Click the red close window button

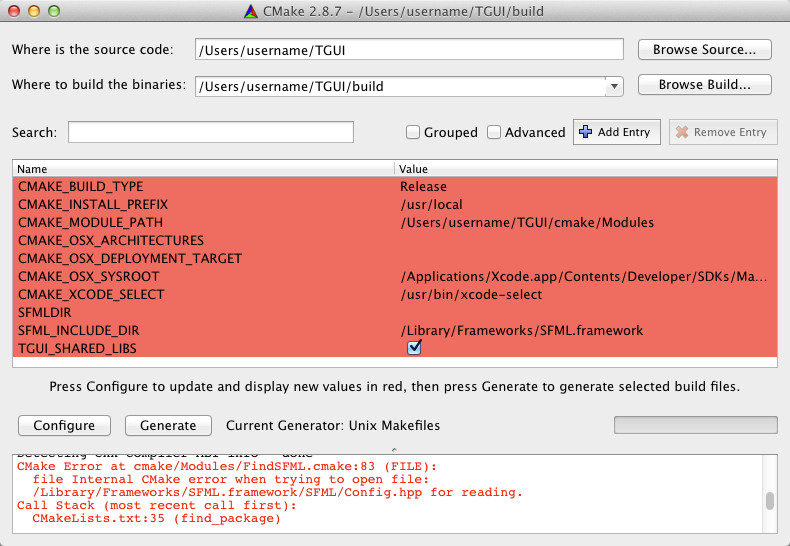(x=14, y=11)
